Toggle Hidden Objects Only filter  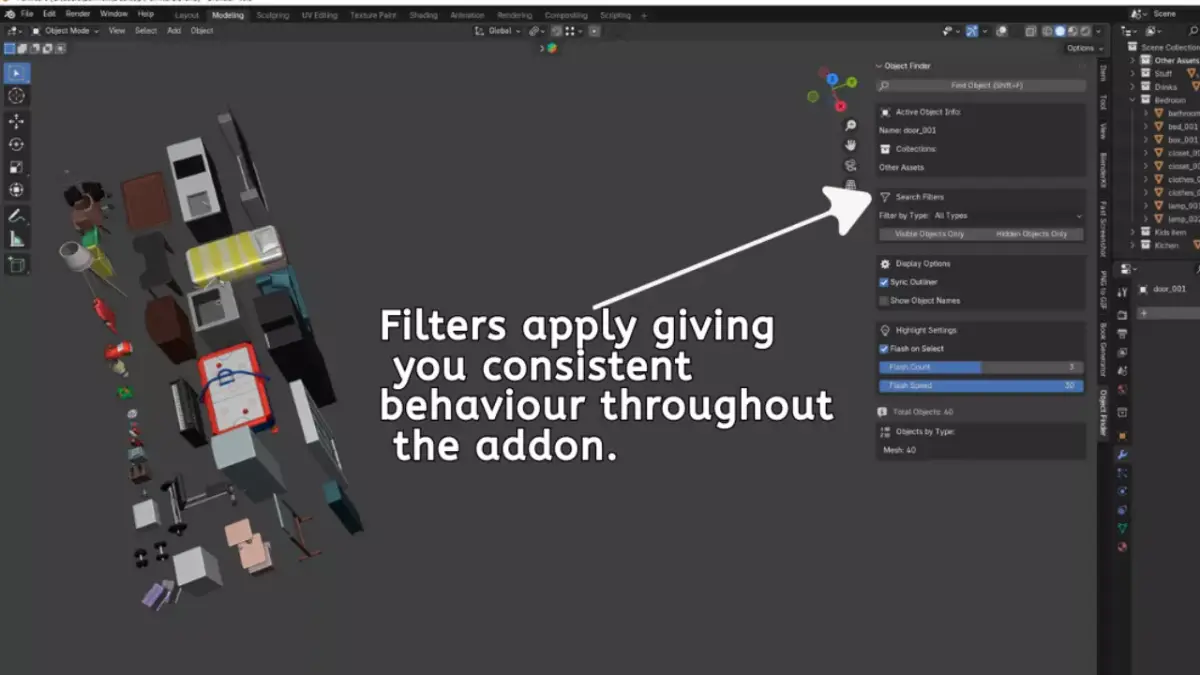1032,234
